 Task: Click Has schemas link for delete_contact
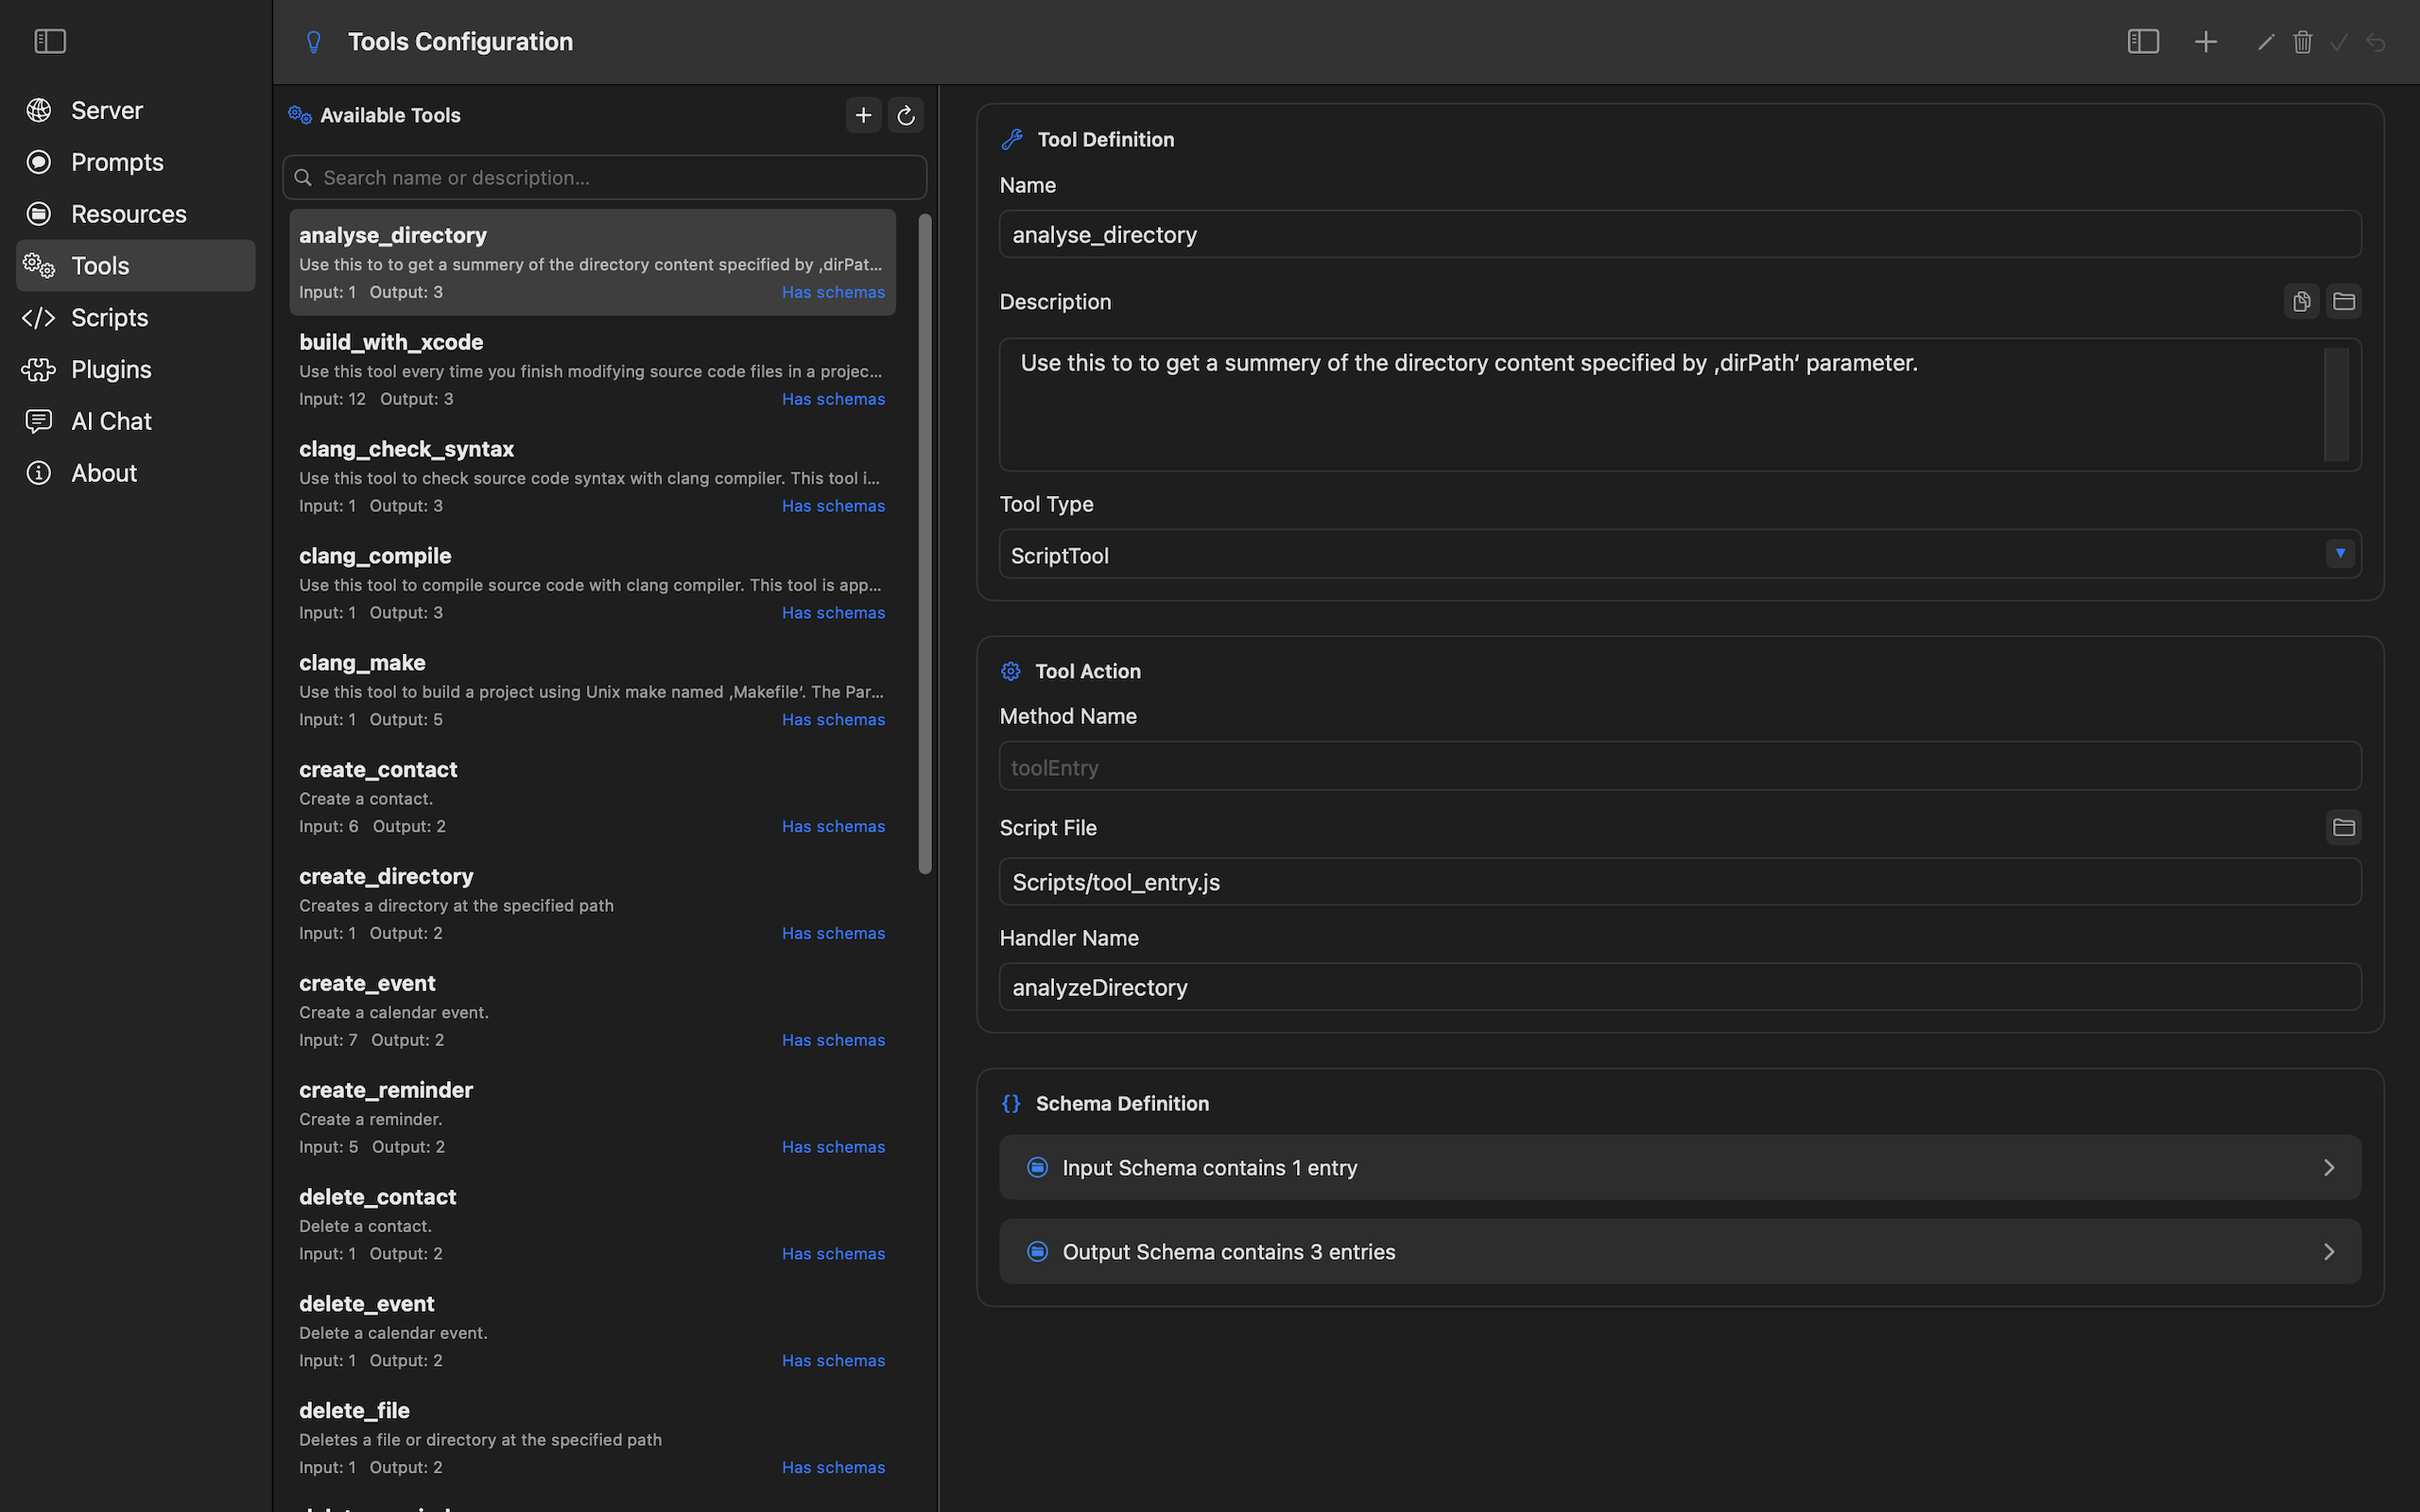833,1254
